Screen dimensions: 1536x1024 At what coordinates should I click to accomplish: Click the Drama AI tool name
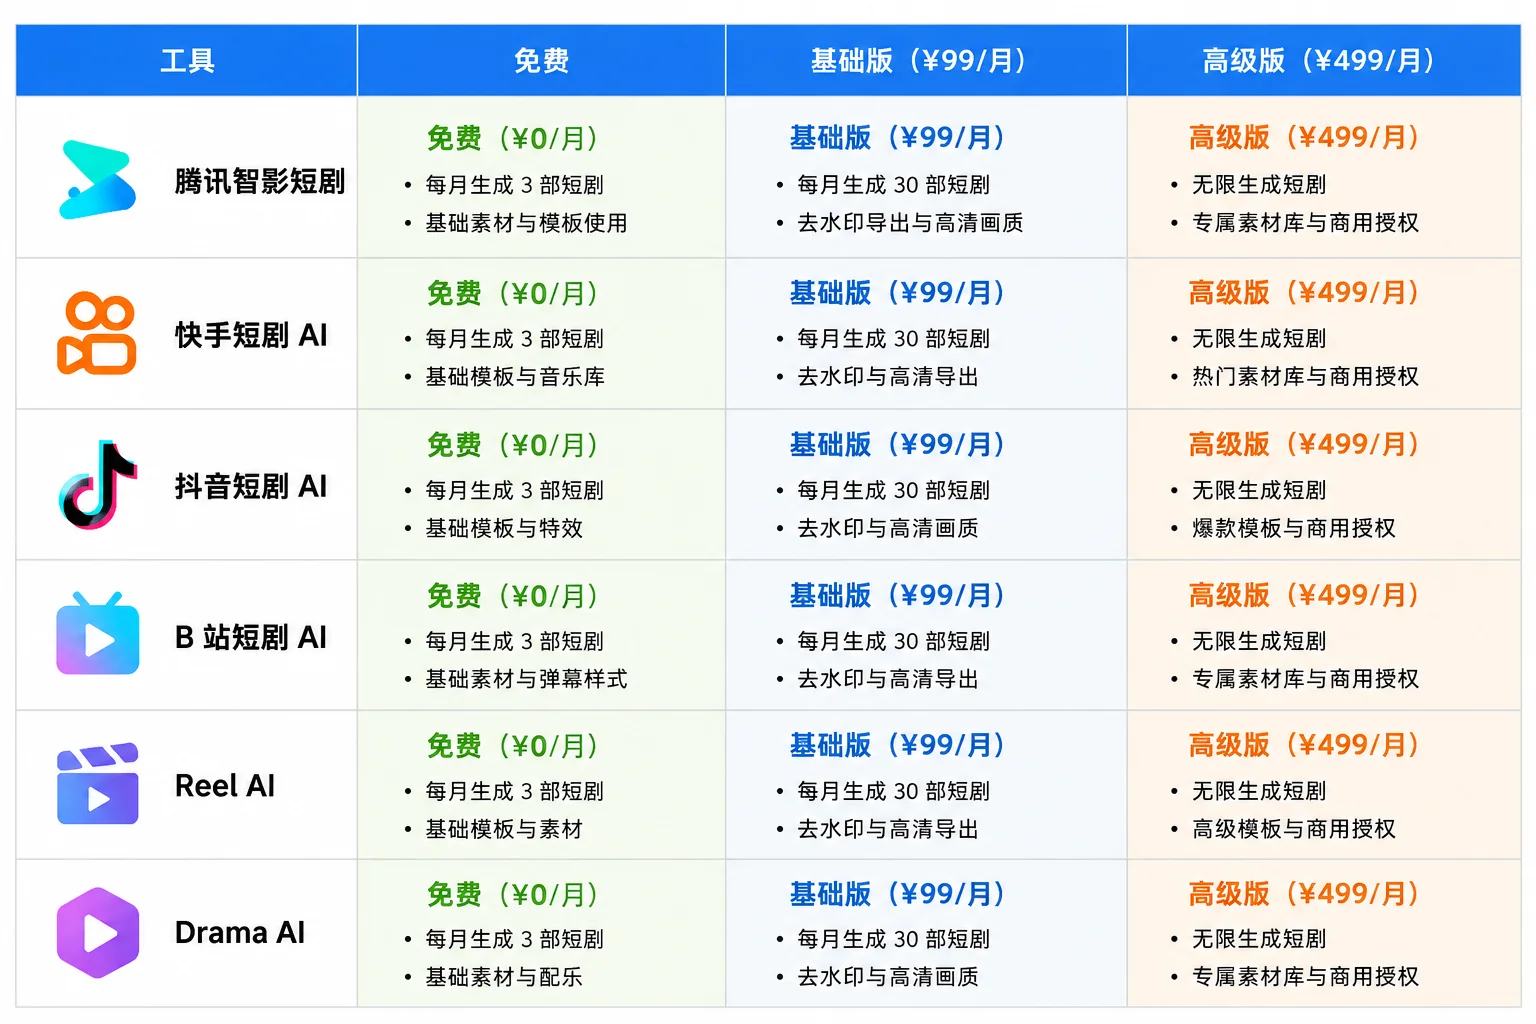(240, 933)
